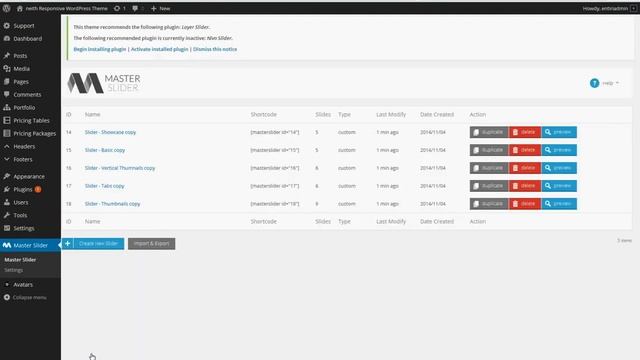The width and height of the screenshot is (640, 360).
Task: Delete the Slider - Basic copy
Action: tap(525, 150)
